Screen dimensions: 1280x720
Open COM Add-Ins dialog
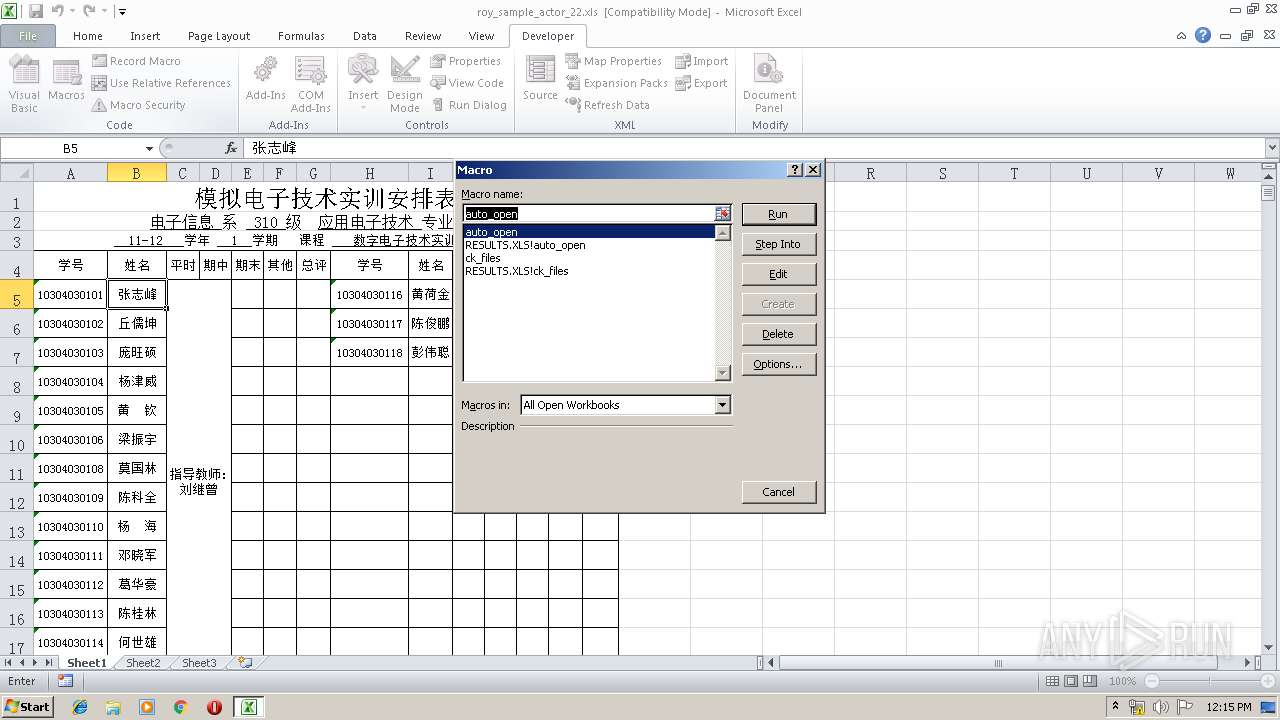(310, 84)
